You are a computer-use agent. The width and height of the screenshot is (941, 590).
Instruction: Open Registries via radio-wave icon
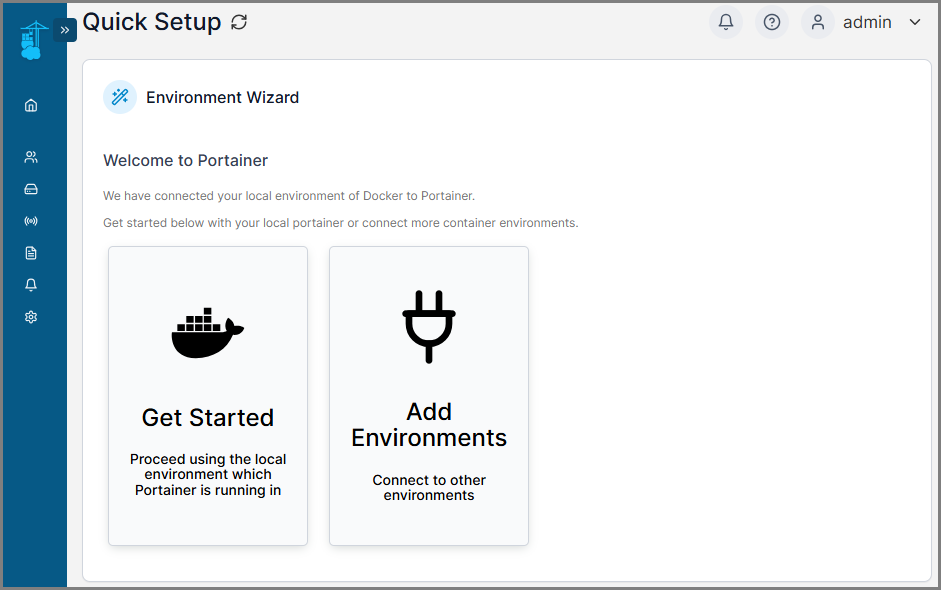coord(31,221)
